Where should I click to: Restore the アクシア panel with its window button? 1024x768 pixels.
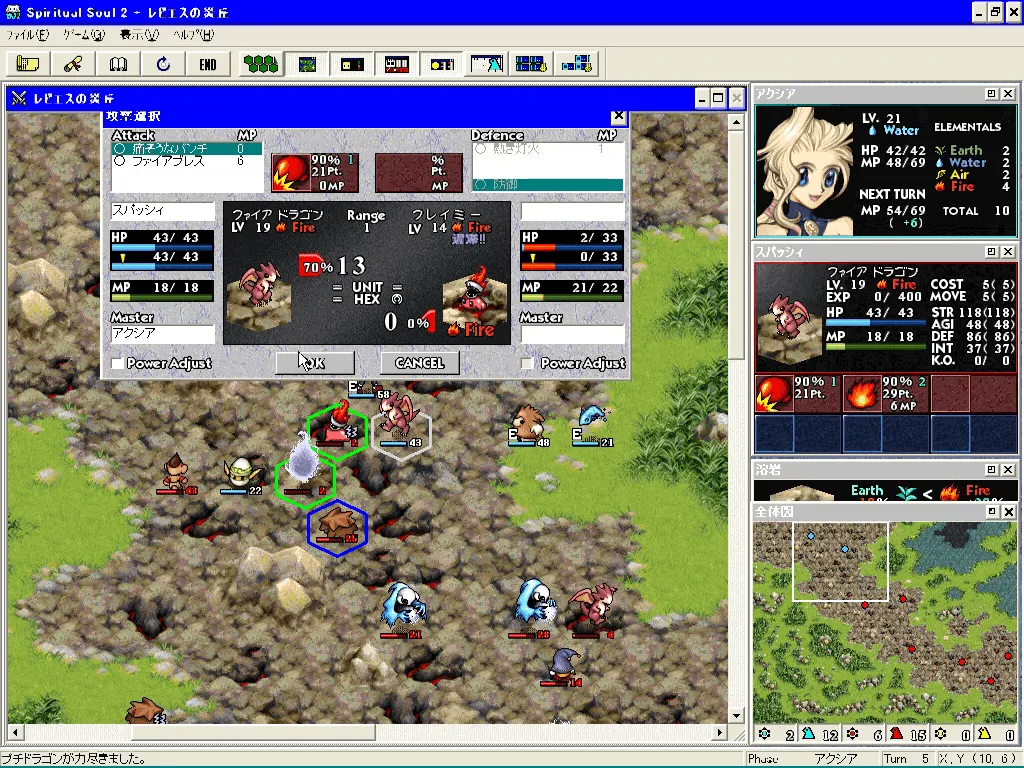[x=990, y=93]
